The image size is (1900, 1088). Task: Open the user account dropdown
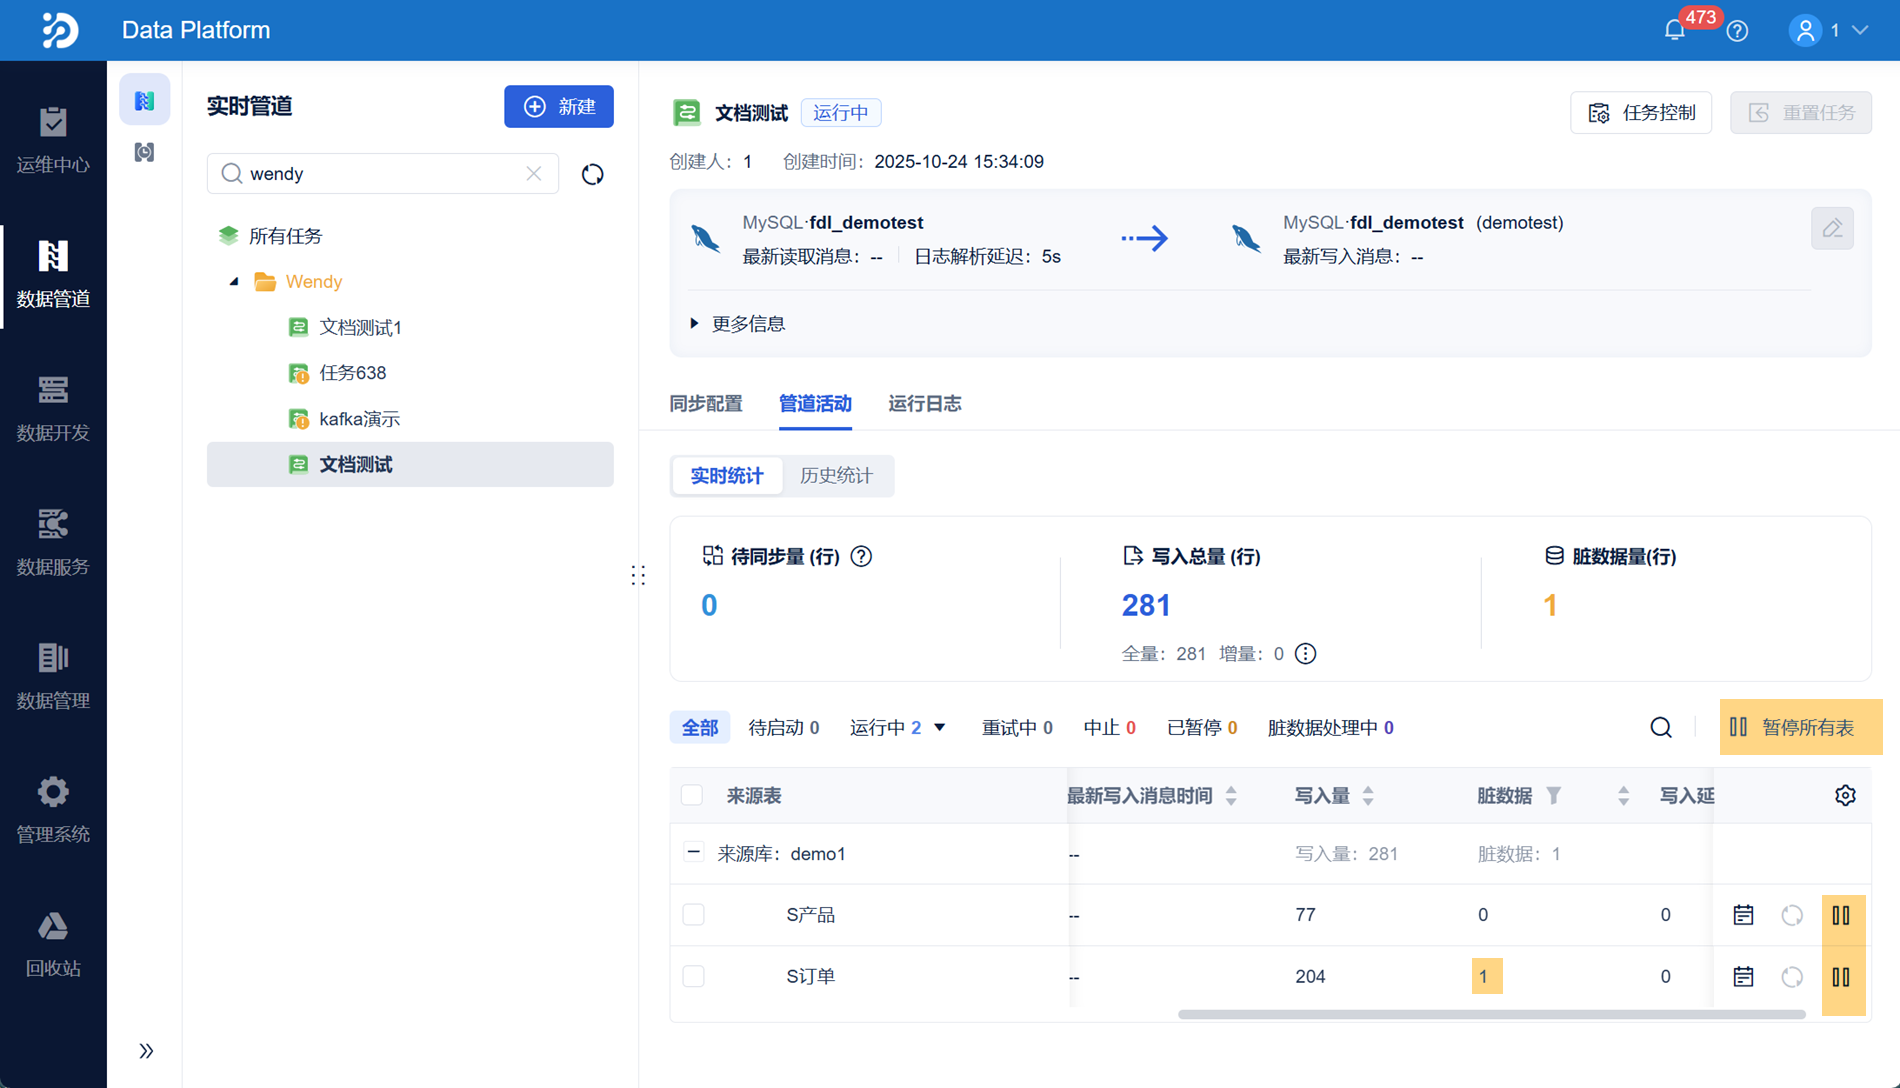(1829, 31)
